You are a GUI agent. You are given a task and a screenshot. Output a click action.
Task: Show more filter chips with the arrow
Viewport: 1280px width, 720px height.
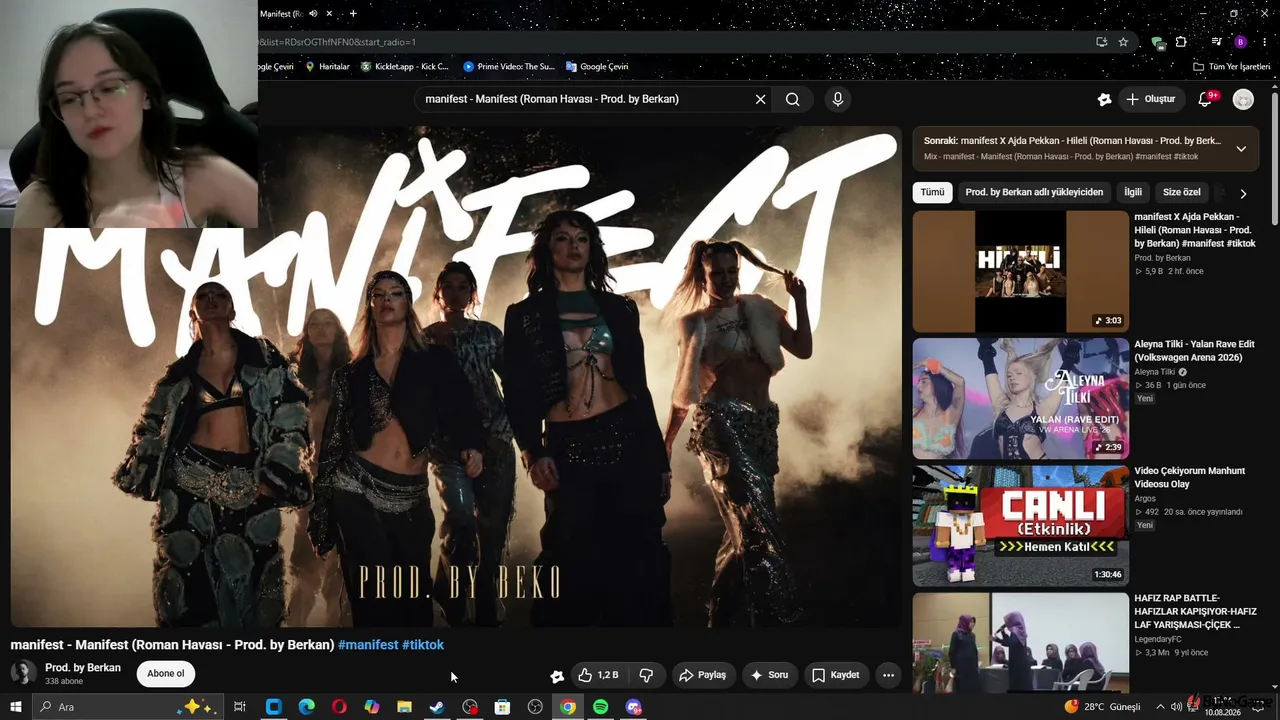point(1243,193)
